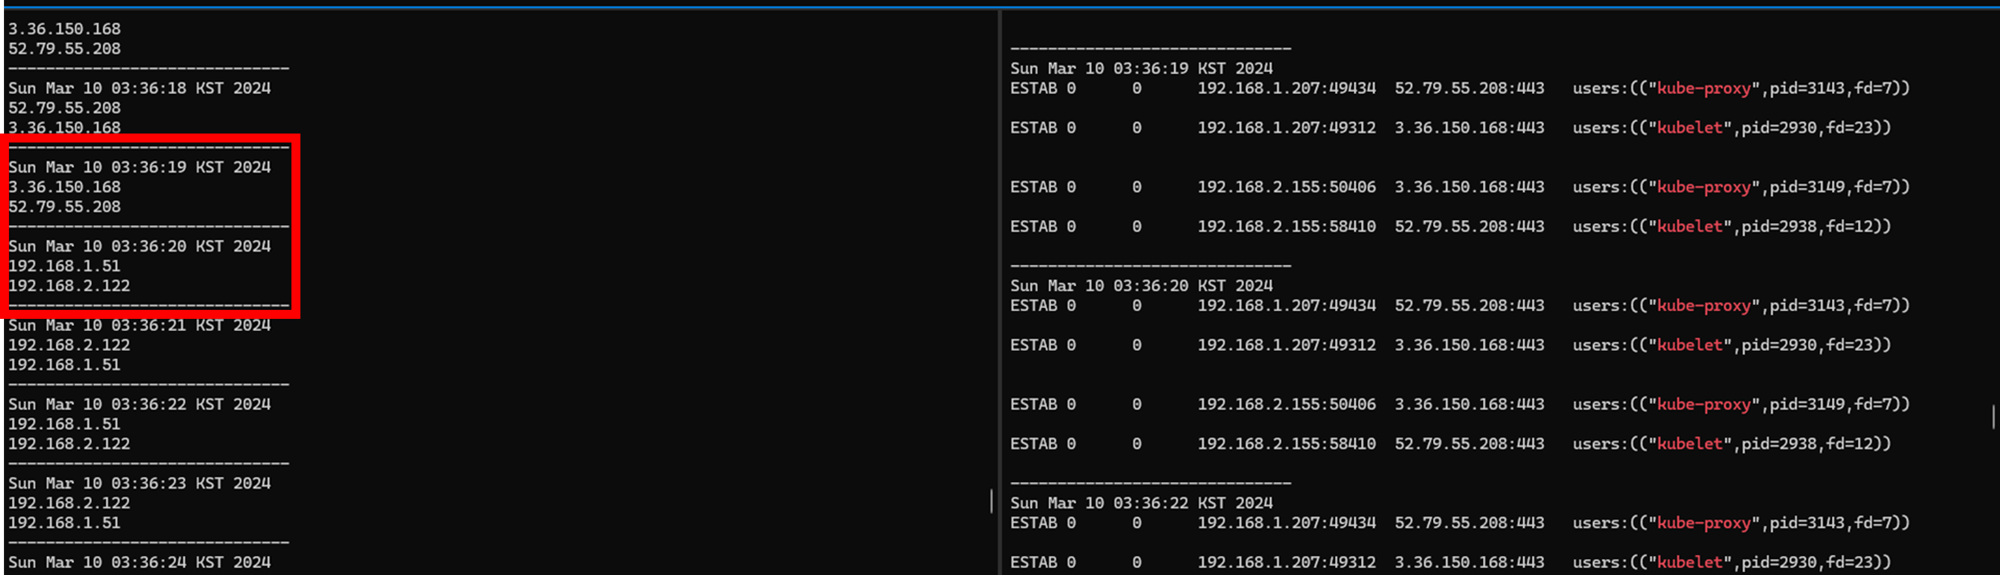
Task: Select 192.168.1.51 under the left 03:36:20 timestamp
Action: (x=64, y=266)
